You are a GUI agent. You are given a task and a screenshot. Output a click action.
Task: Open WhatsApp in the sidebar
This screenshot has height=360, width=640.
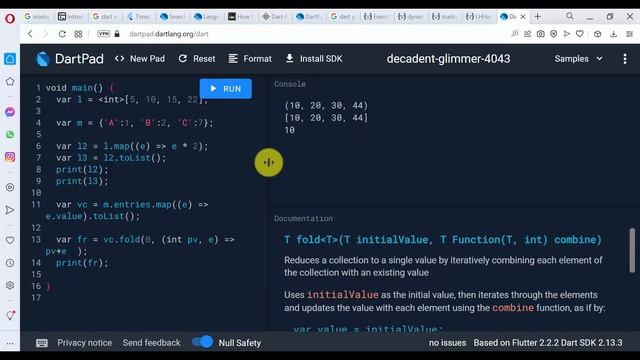coord(10,134)
